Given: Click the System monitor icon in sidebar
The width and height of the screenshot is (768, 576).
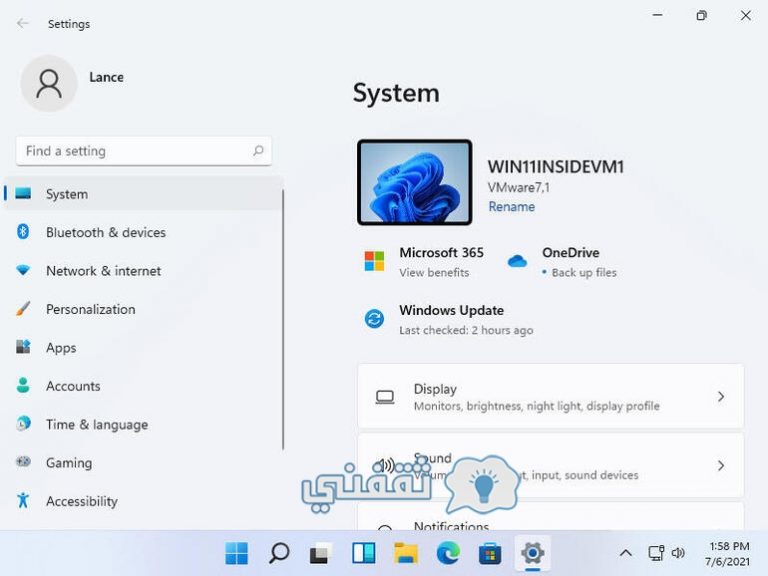Looking at the screenshot, I should 23,193.
